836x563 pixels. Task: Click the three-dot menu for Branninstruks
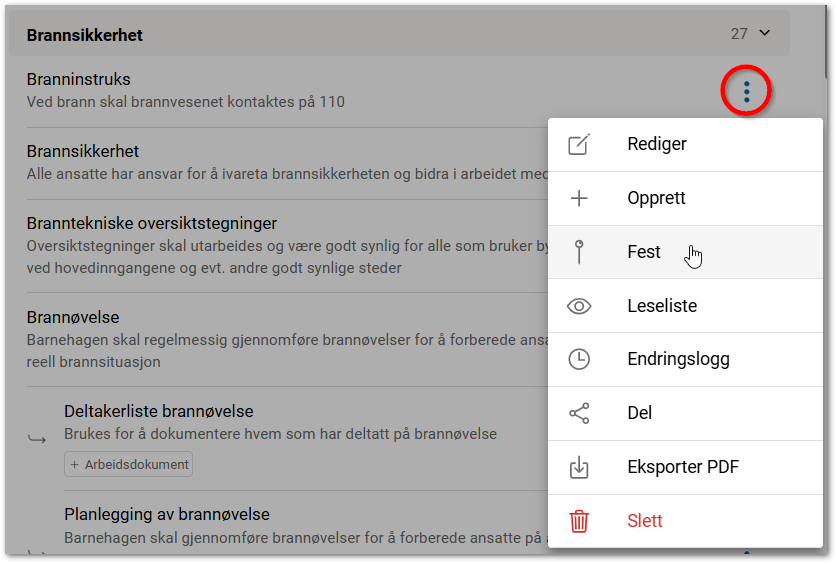pos(746,92)
